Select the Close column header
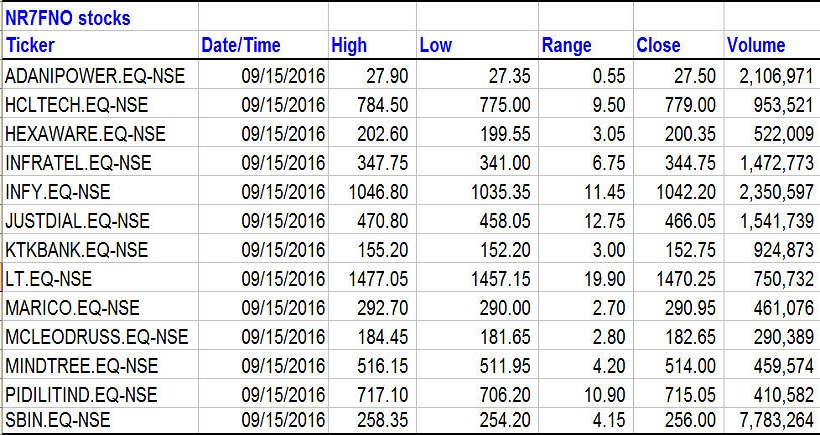Image resolution: width=820 pixels, height=435 pixels. coord(658,45)
